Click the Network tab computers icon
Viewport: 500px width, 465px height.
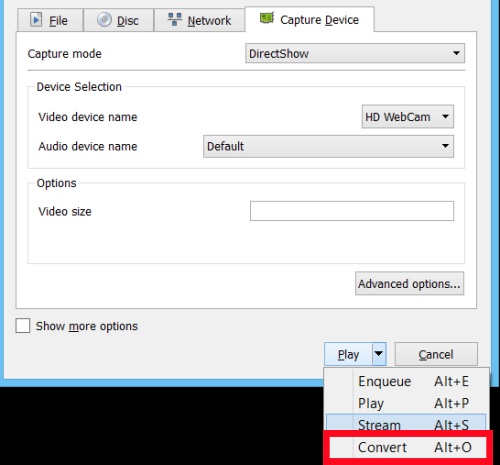pos(174,19)
